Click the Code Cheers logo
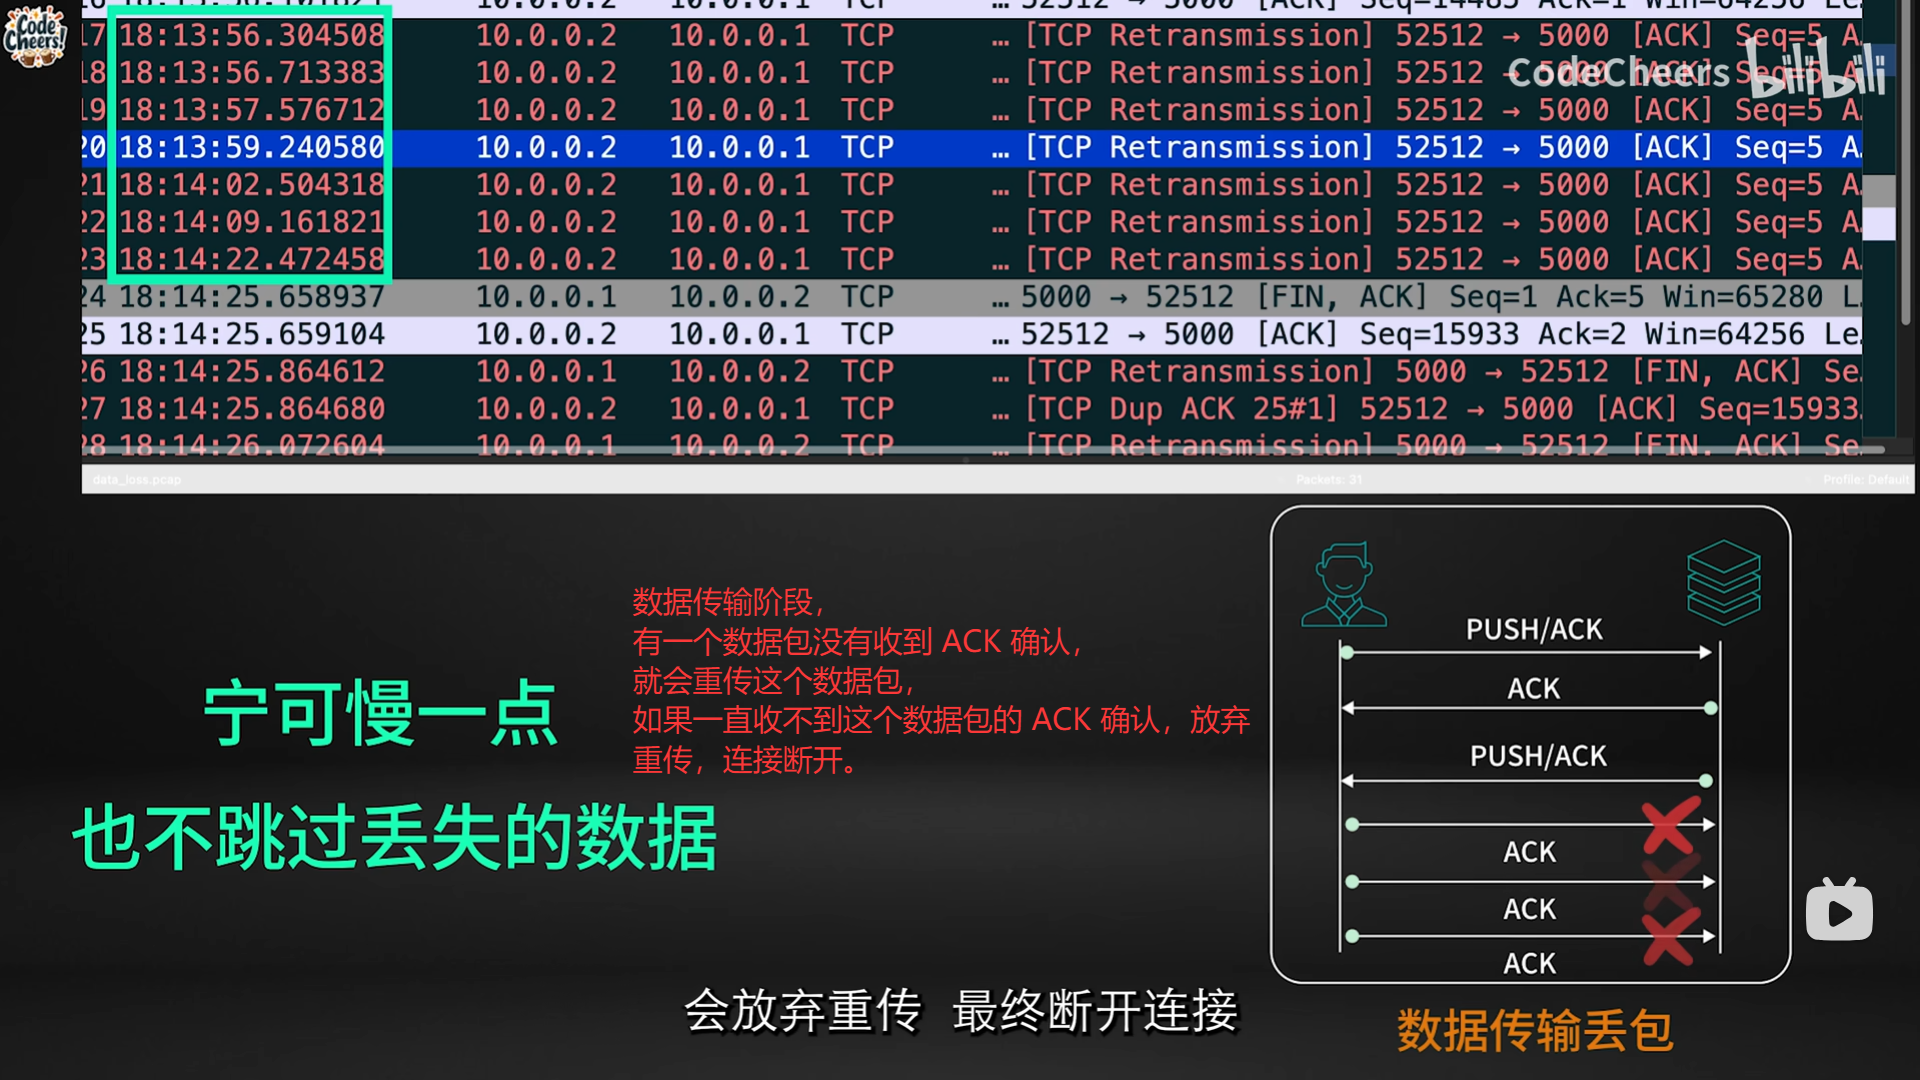 34,35
